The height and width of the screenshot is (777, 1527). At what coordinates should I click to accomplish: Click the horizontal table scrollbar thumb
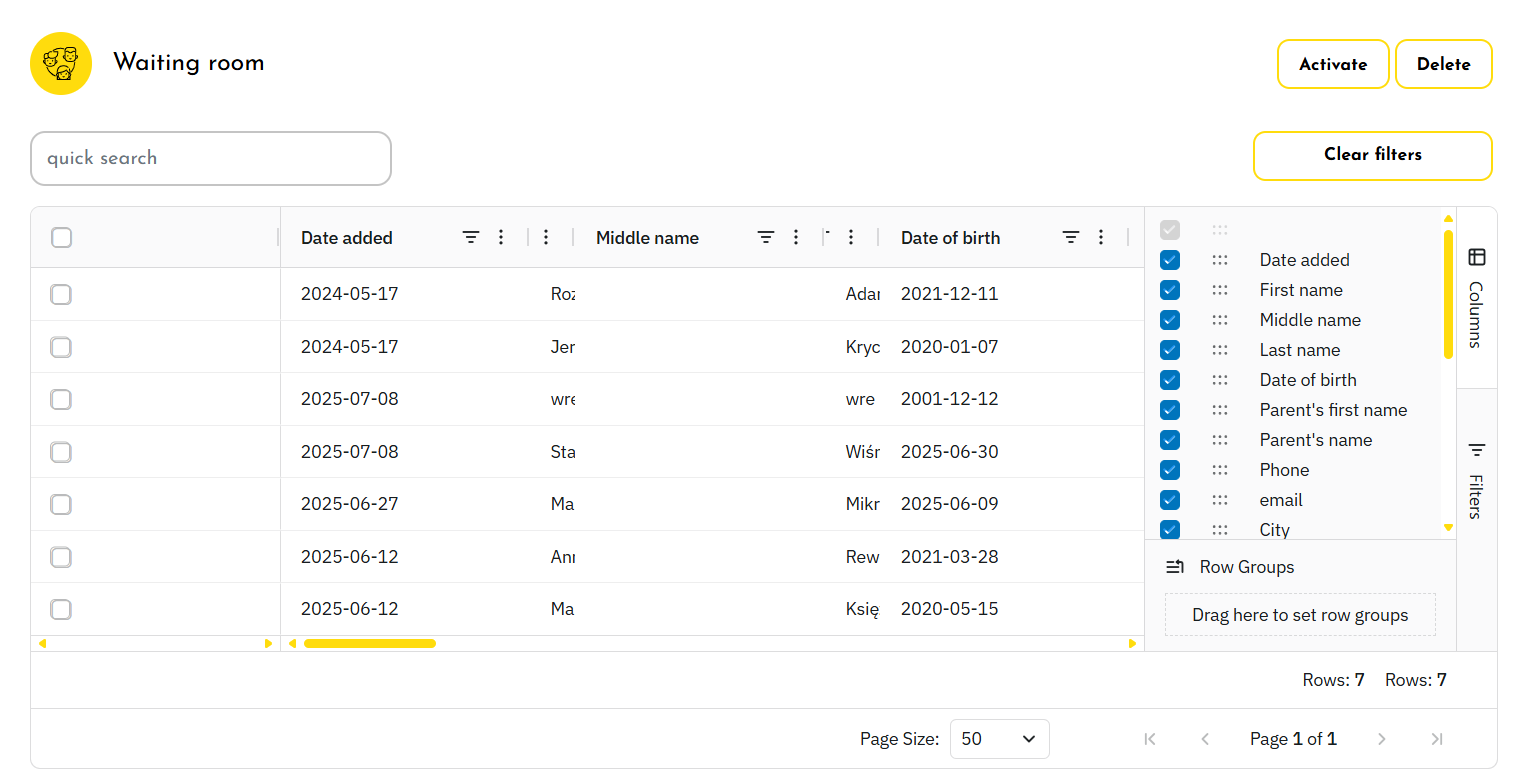[x=369, y=644]
